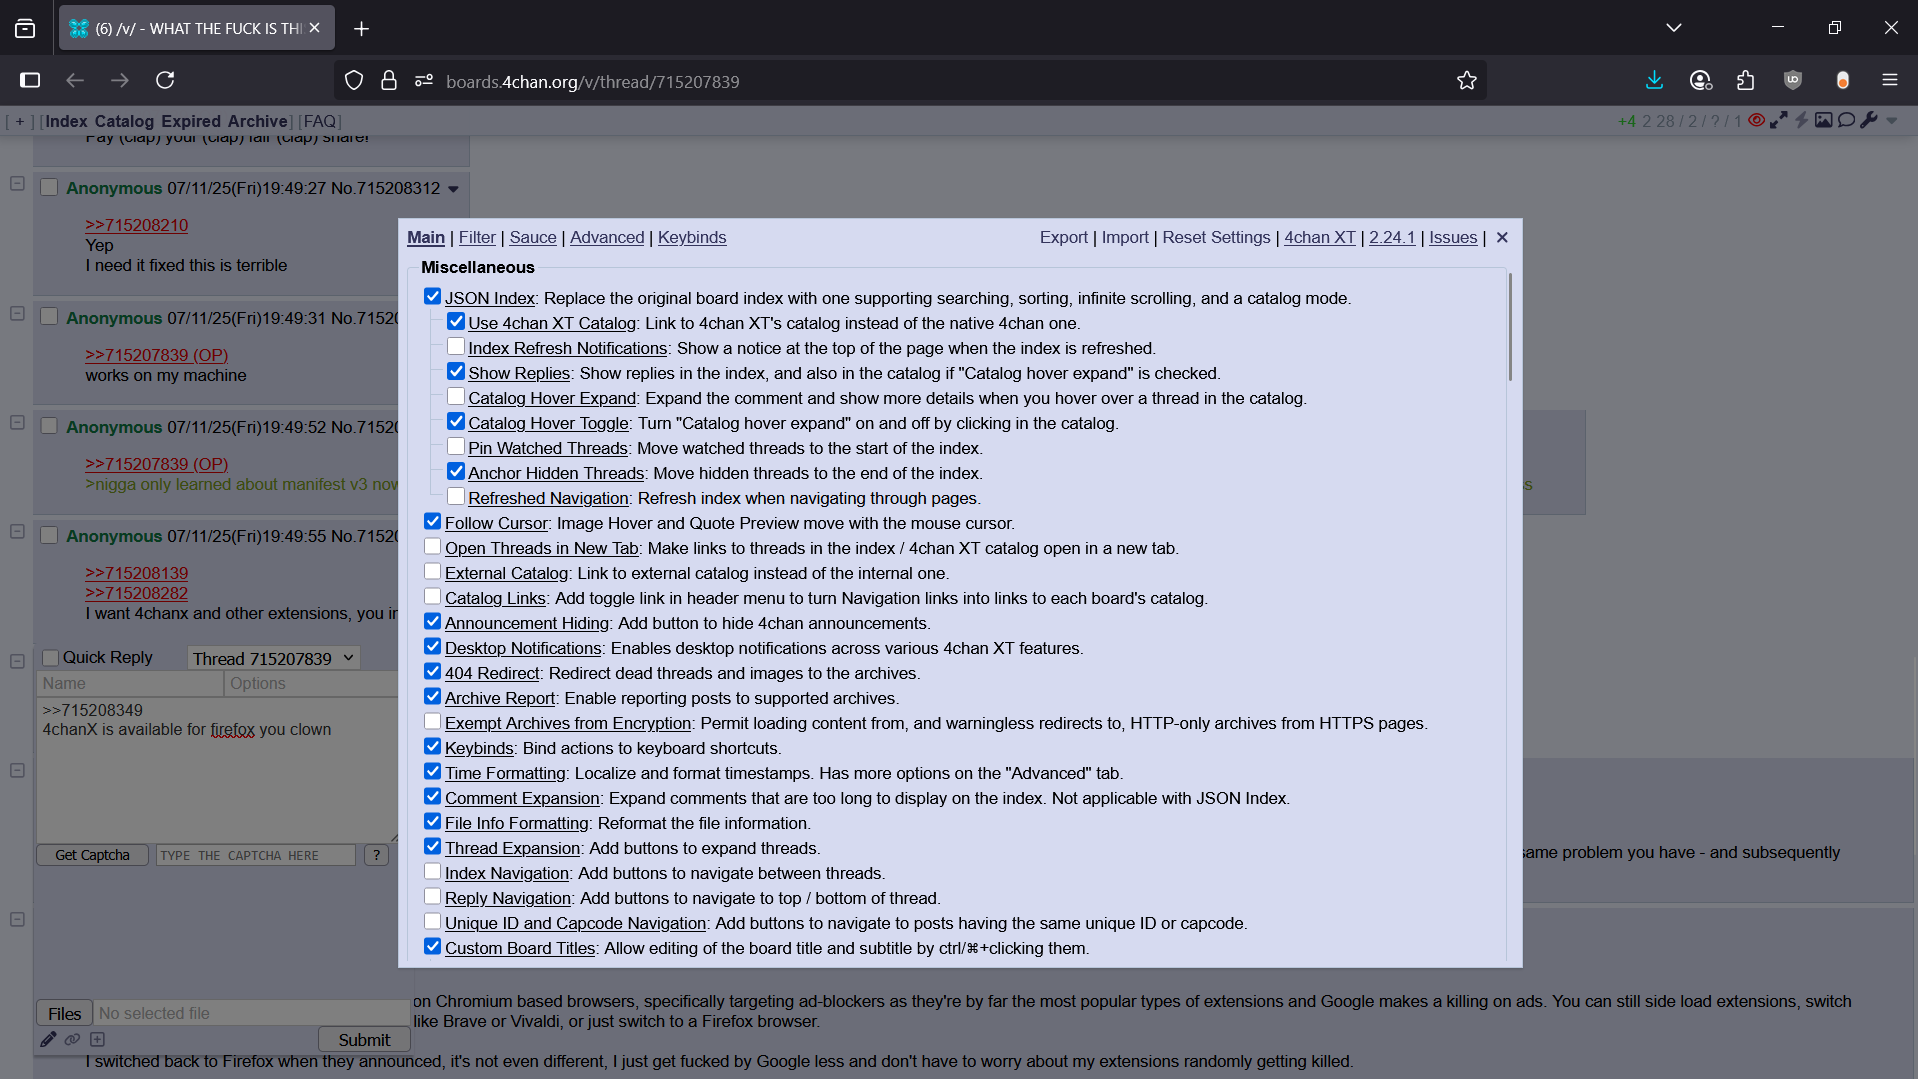Image resolution: width=1918 pixels, height=1079 pixels.
Task: Reload the current page
Action: click(165, 80)
